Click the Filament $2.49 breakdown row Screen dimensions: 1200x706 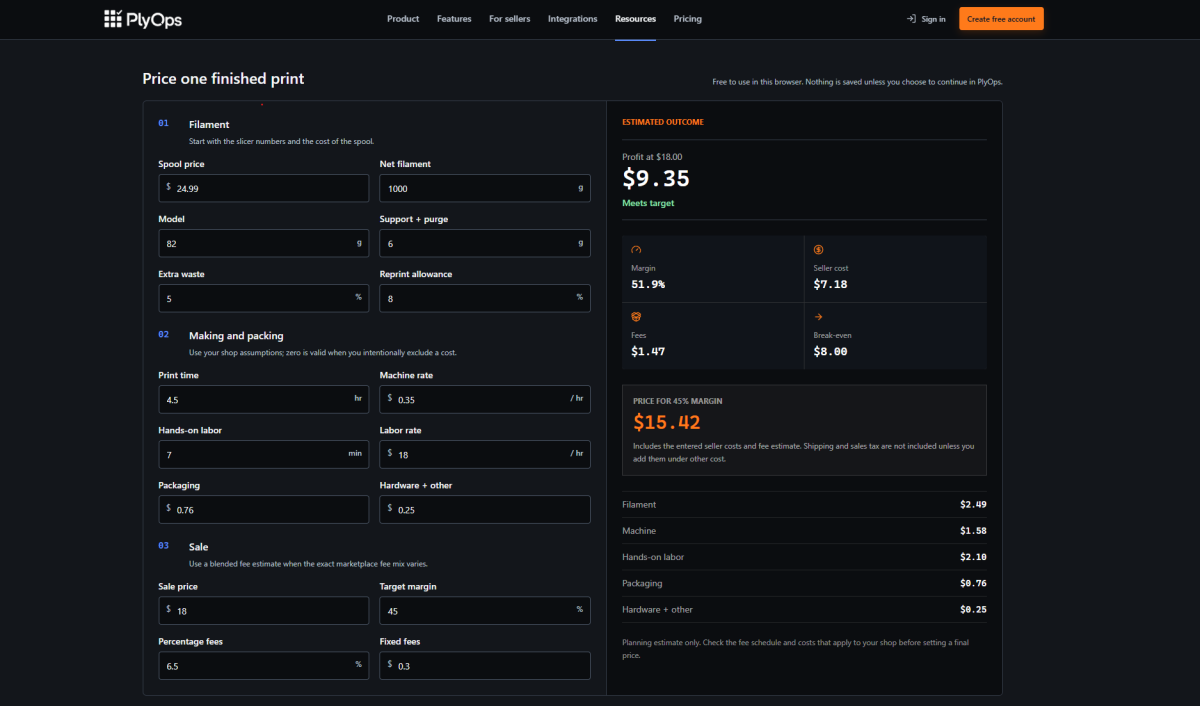coord(804,505)
